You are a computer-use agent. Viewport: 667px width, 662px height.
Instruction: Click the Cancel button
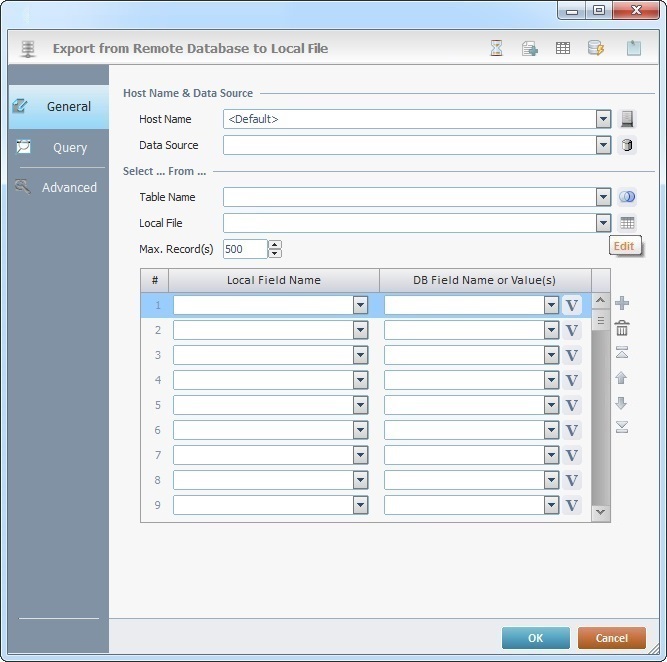(611, 638)
